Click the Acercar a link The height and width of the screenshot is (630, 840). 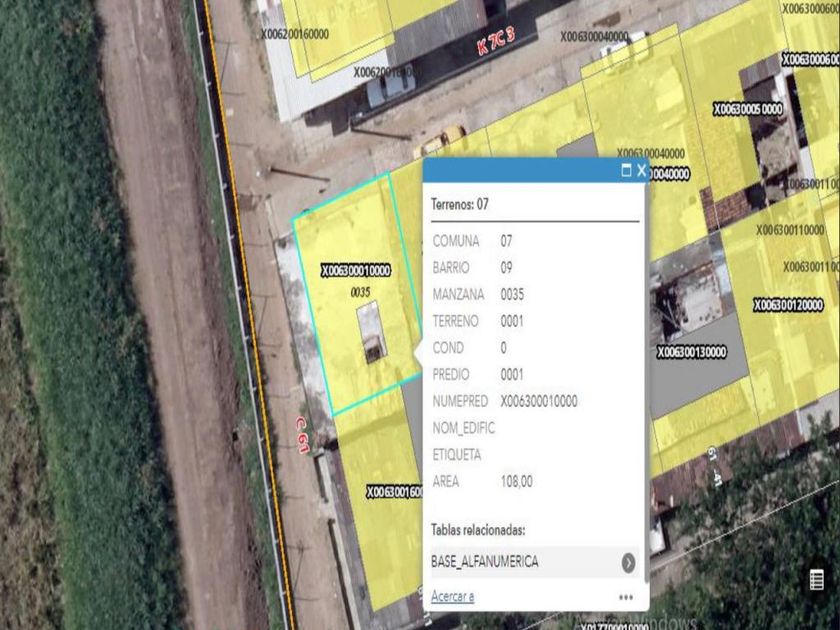(453, 596)
